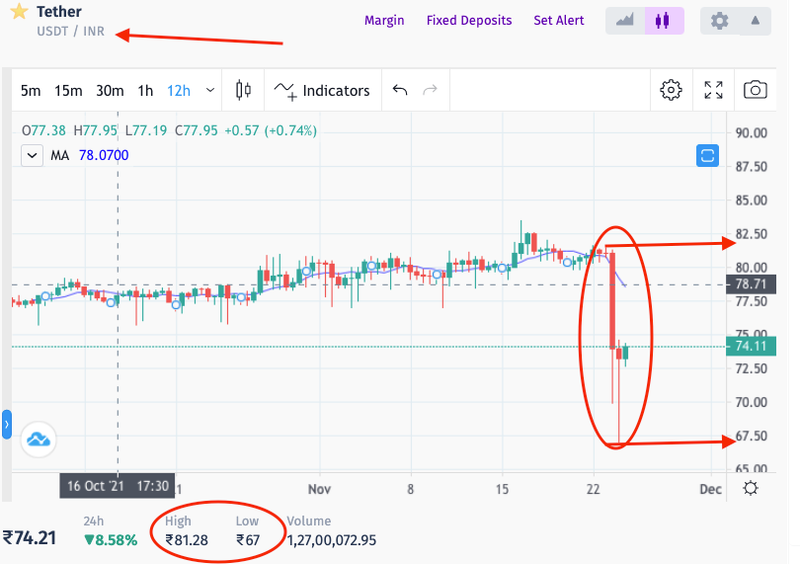Image resolution: width=800 pixels, height=564 pixels.
Task: Toggle the favorite star next to Tether
Action: coord(19,11)
